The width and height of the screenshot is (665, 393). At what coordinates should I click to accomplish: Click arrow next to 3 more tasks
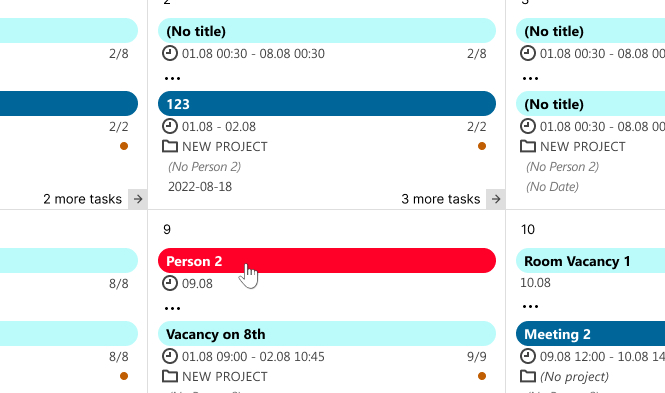(x=496, y=199)
